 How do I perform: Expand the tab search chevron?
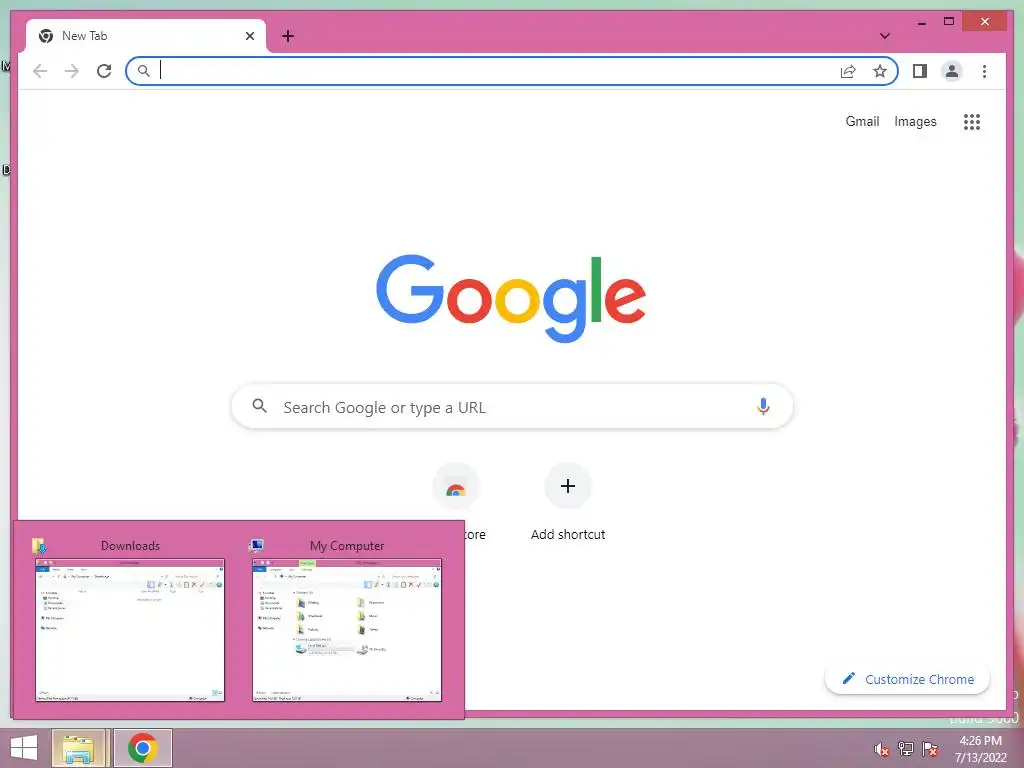884,36
